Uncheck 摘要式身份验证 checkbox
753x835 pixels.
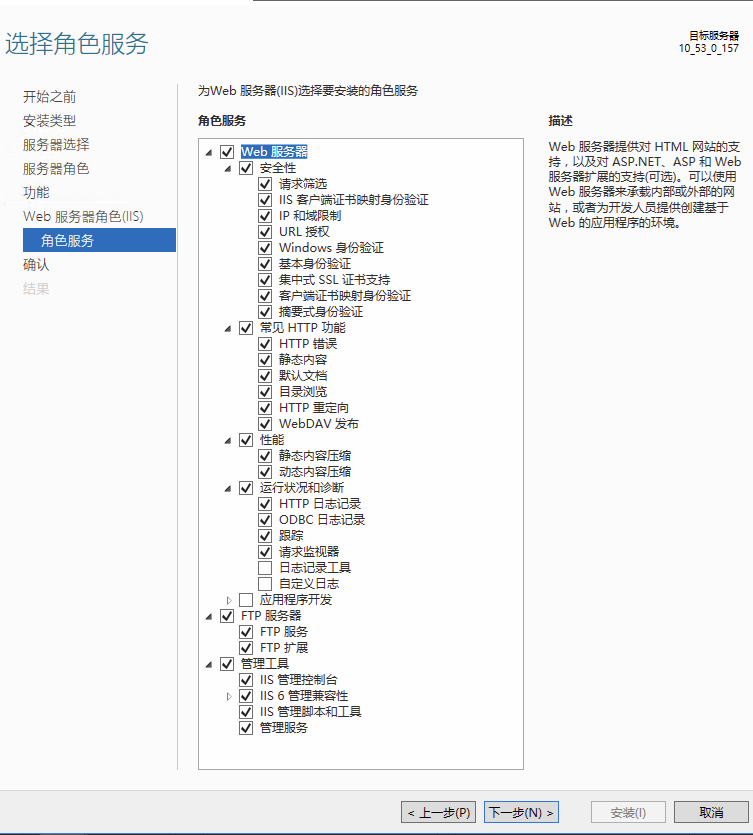pyautogui.click(x=265, y=312)
